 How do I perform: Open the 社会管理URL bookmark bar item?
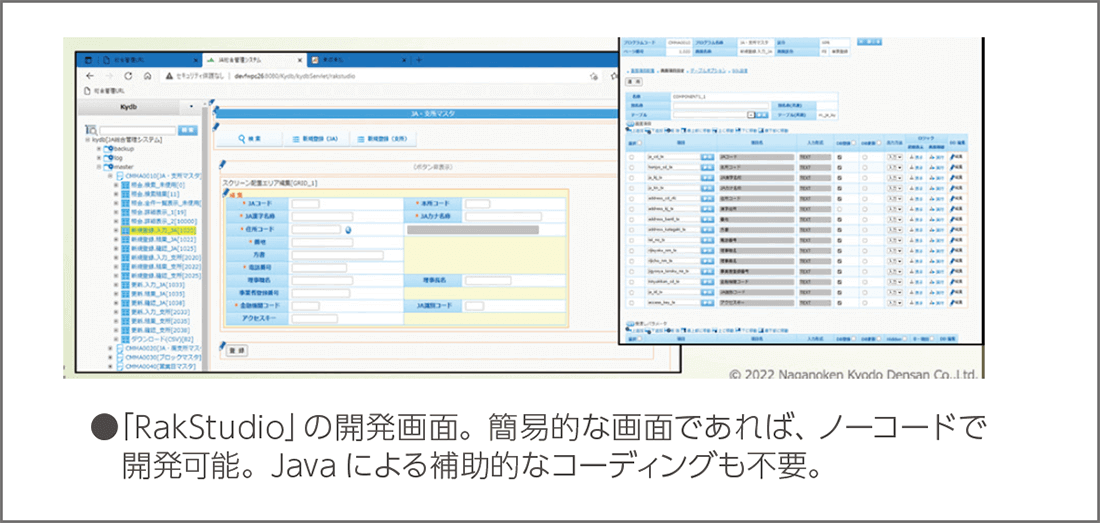coord(104,92)
